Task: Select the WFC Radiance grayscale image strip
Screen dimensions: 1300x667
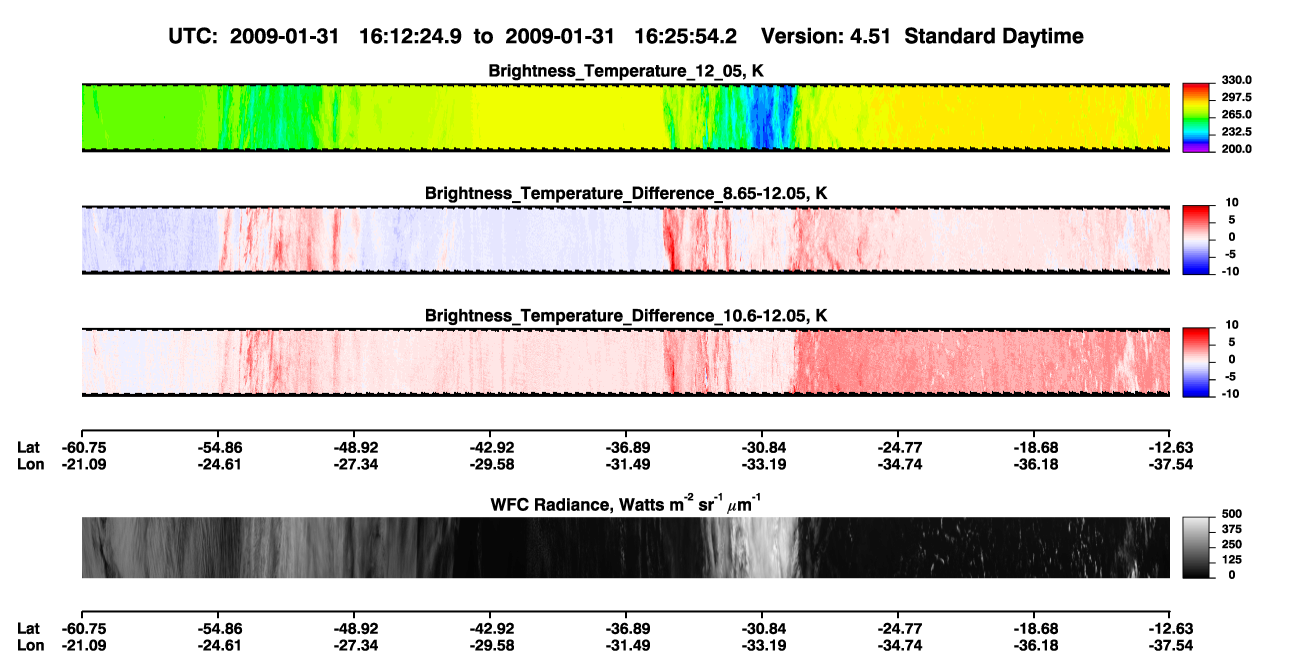Action: click(625, 547)
